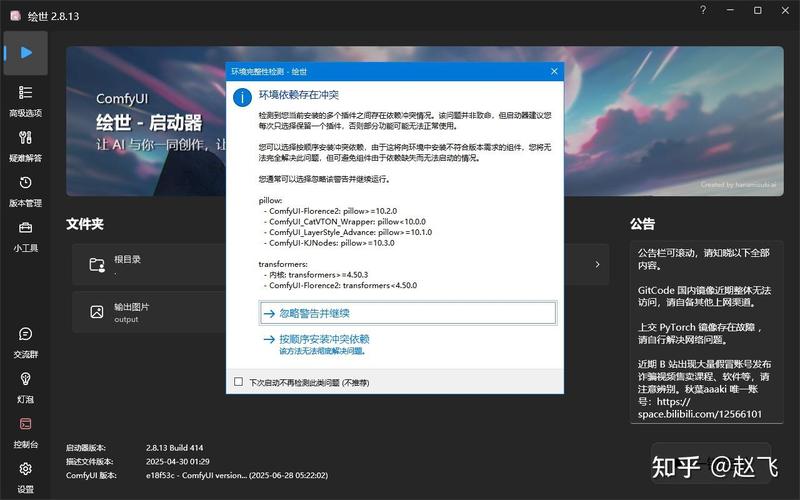
Task: Click the help question mark in title bar
Action: pos(703,10)
